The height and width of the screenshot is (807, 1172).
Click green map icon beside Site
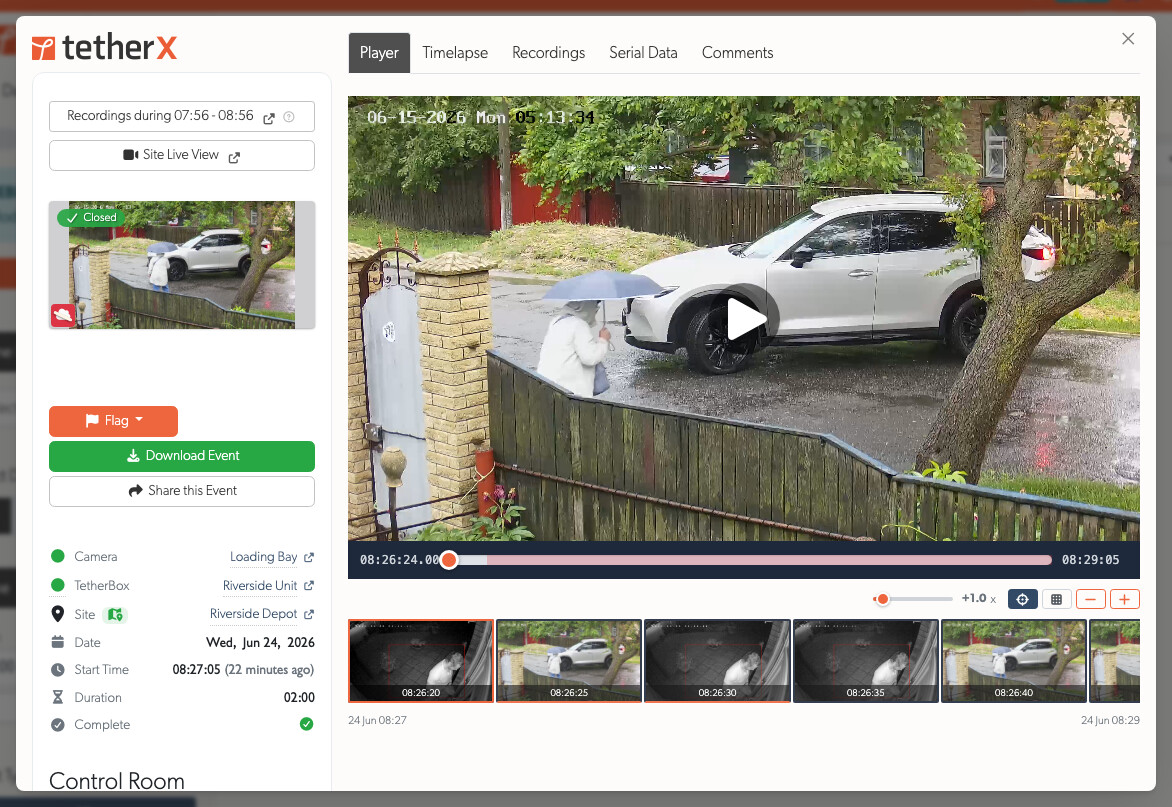(x=115, y=614)
